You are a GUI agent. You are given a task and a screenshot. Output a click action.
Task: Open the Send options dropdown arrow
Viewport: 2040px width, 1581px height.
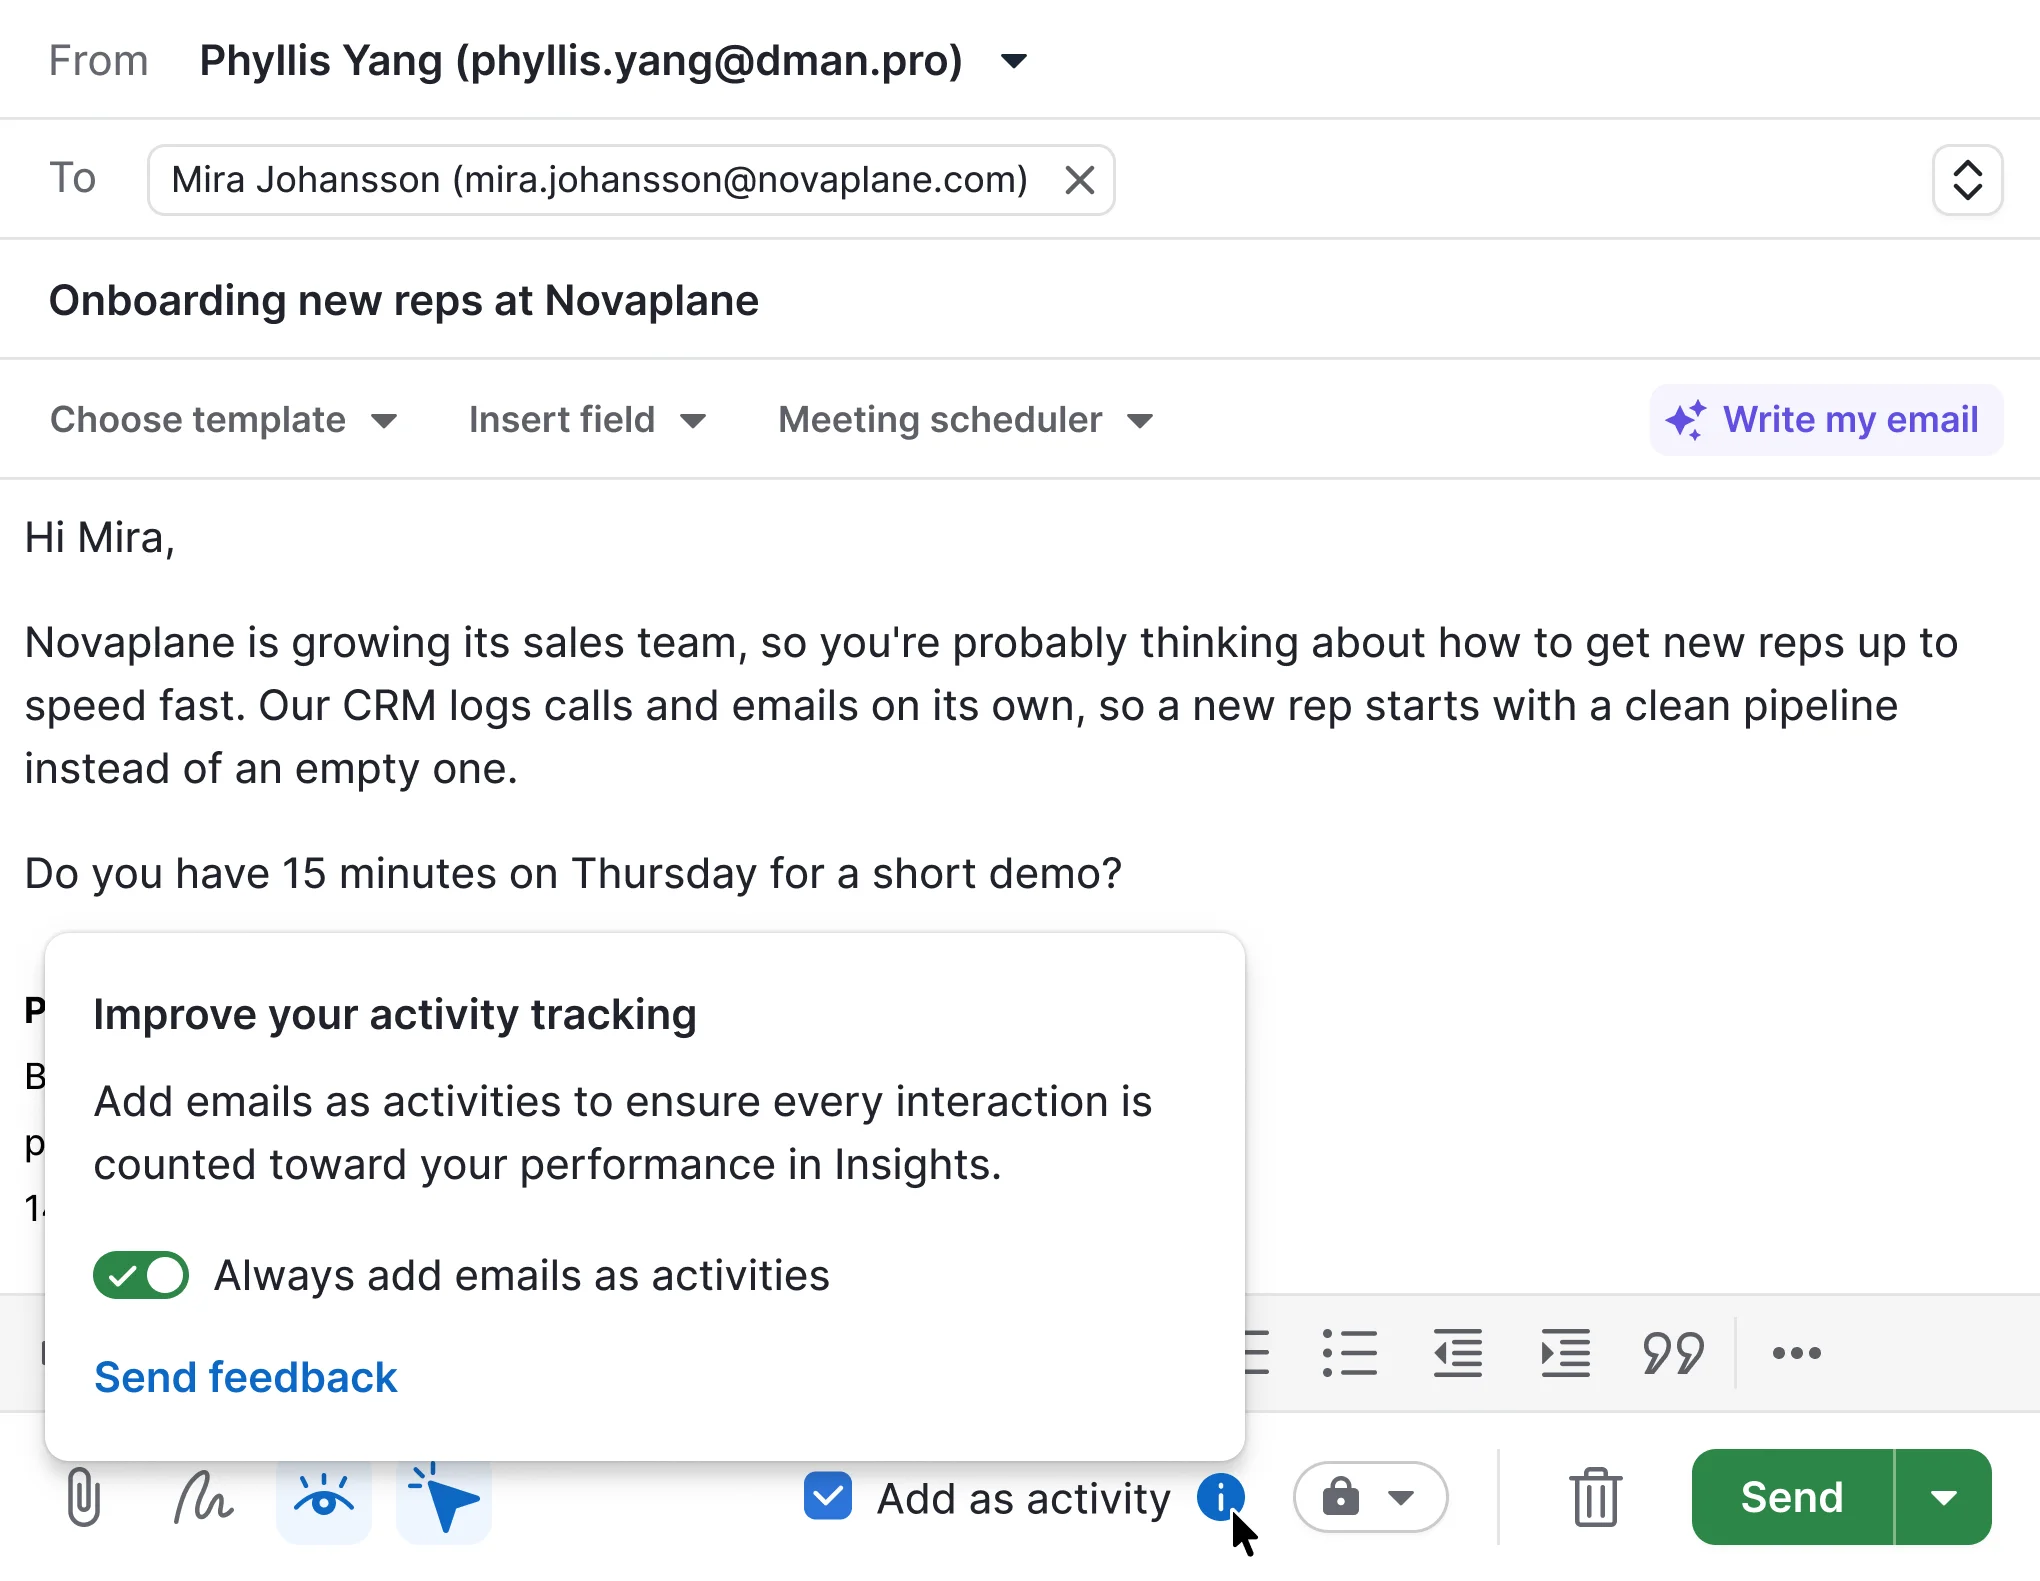click(1943, 1497)
